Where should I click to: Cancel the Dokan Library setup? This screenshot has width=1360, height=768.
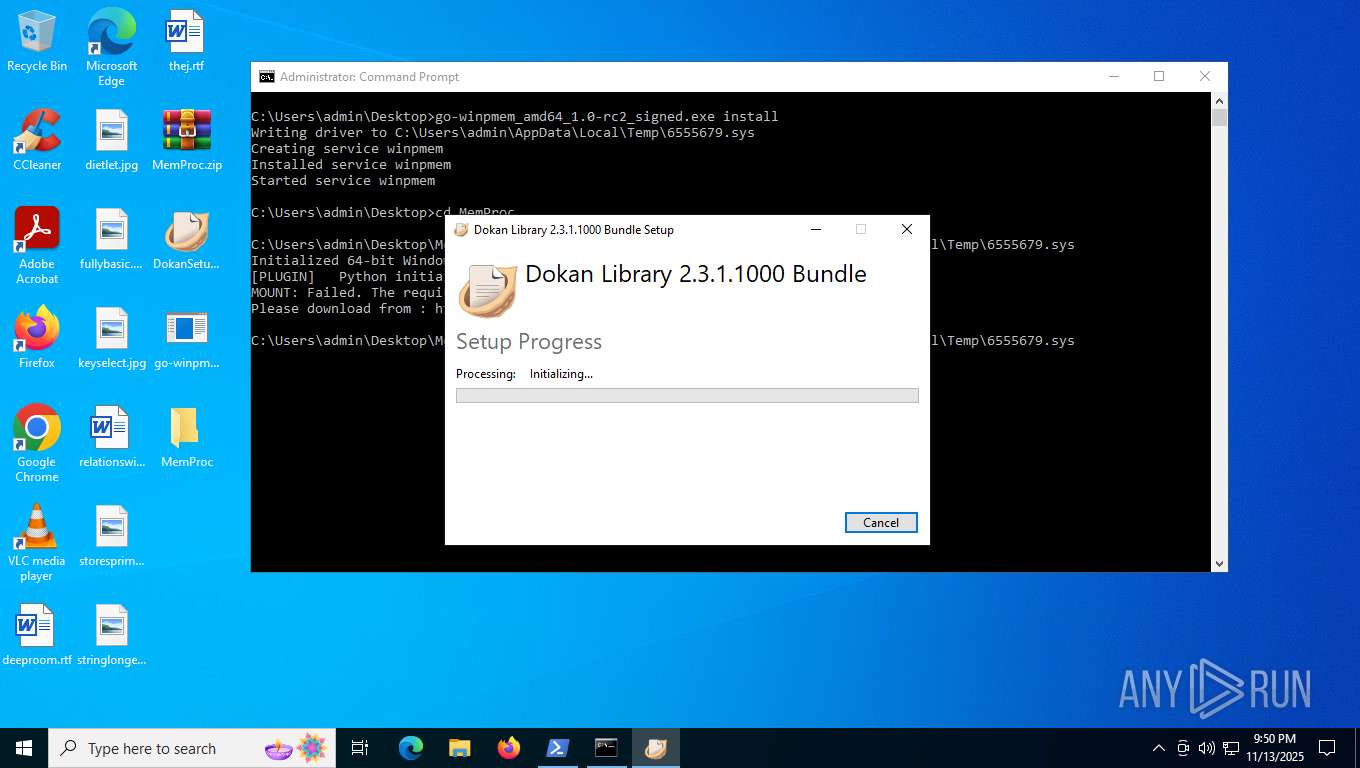click(x=881, y=522)
